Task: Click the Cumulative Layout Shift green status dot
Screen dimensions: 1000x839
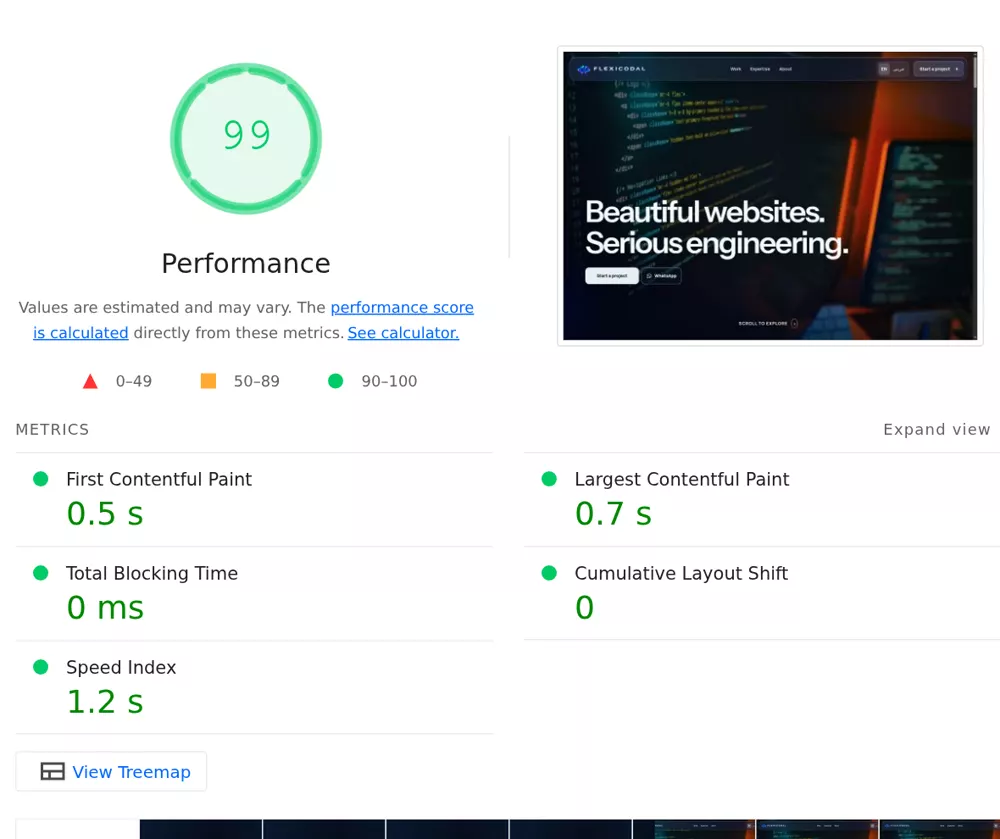Action: 549,573
